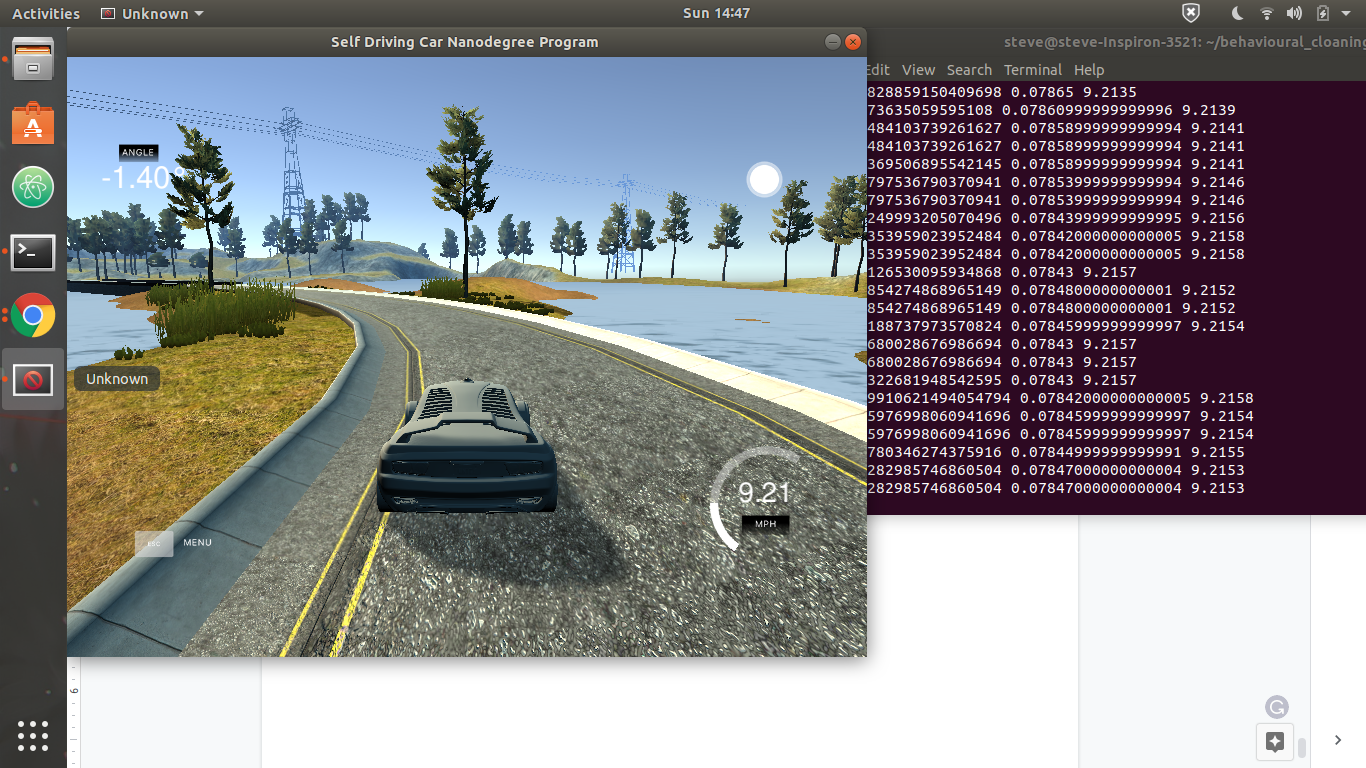Switch to the Terminal dock icon
Viewport: 1366px width, 768px height.
pyautogui.click(x=33, y=252)
